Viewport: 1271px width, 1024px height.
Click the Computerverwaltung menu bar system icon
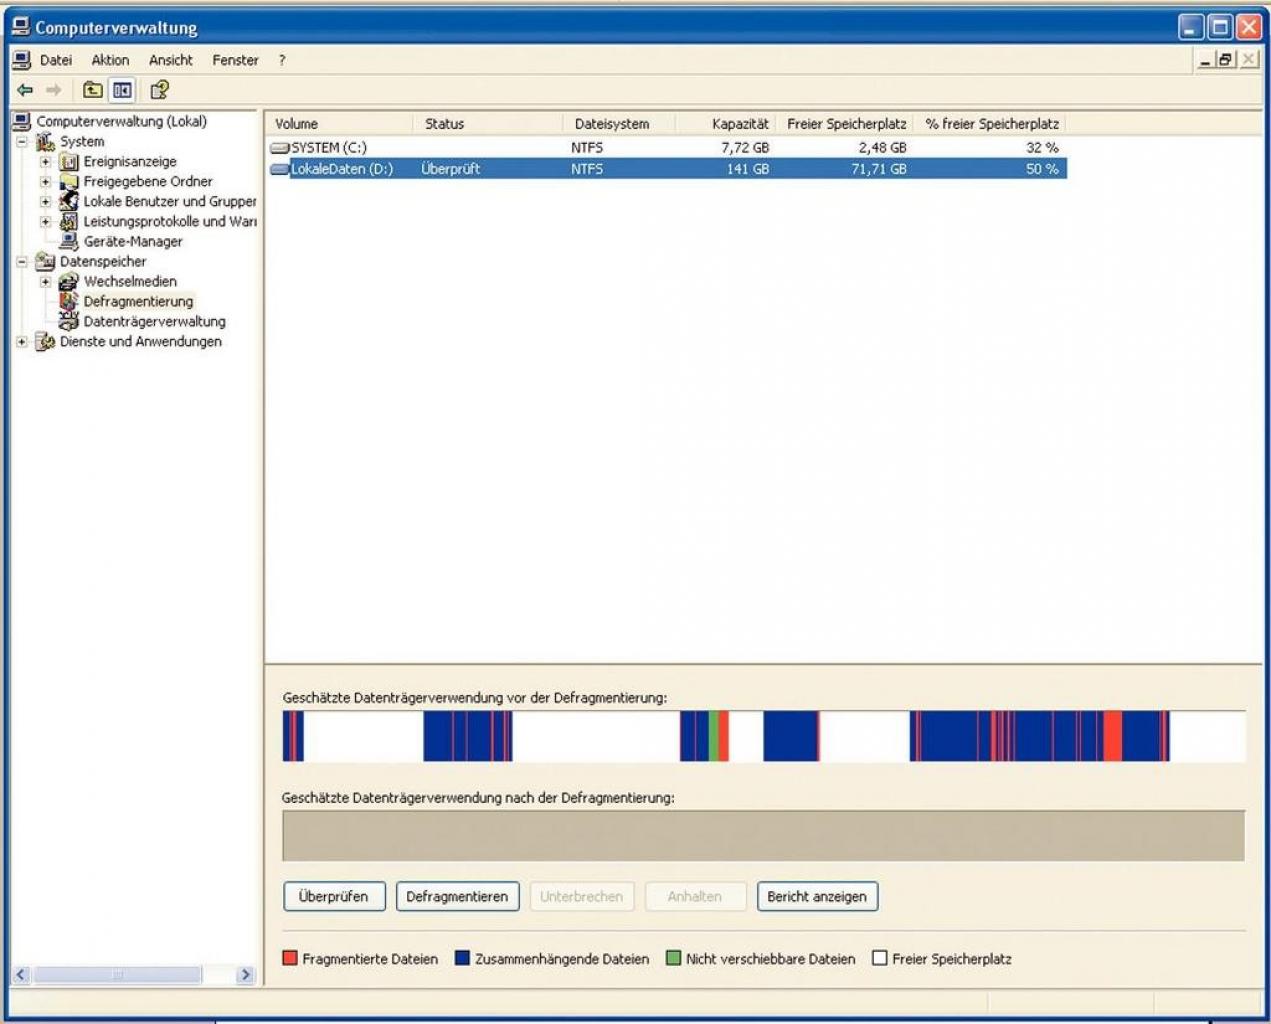21,60
